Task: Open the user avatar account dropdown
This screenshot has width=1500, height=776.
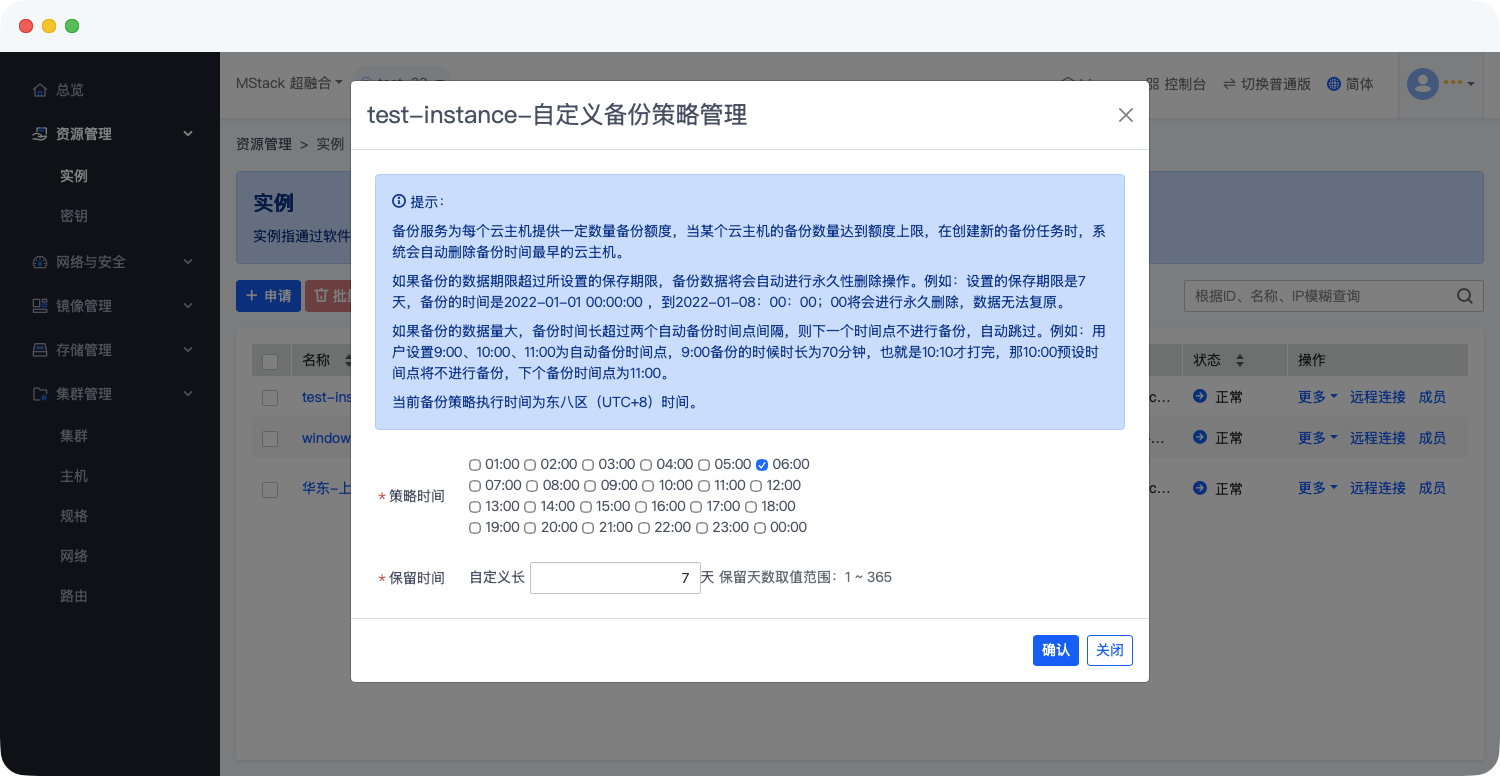Action: 1440,83
